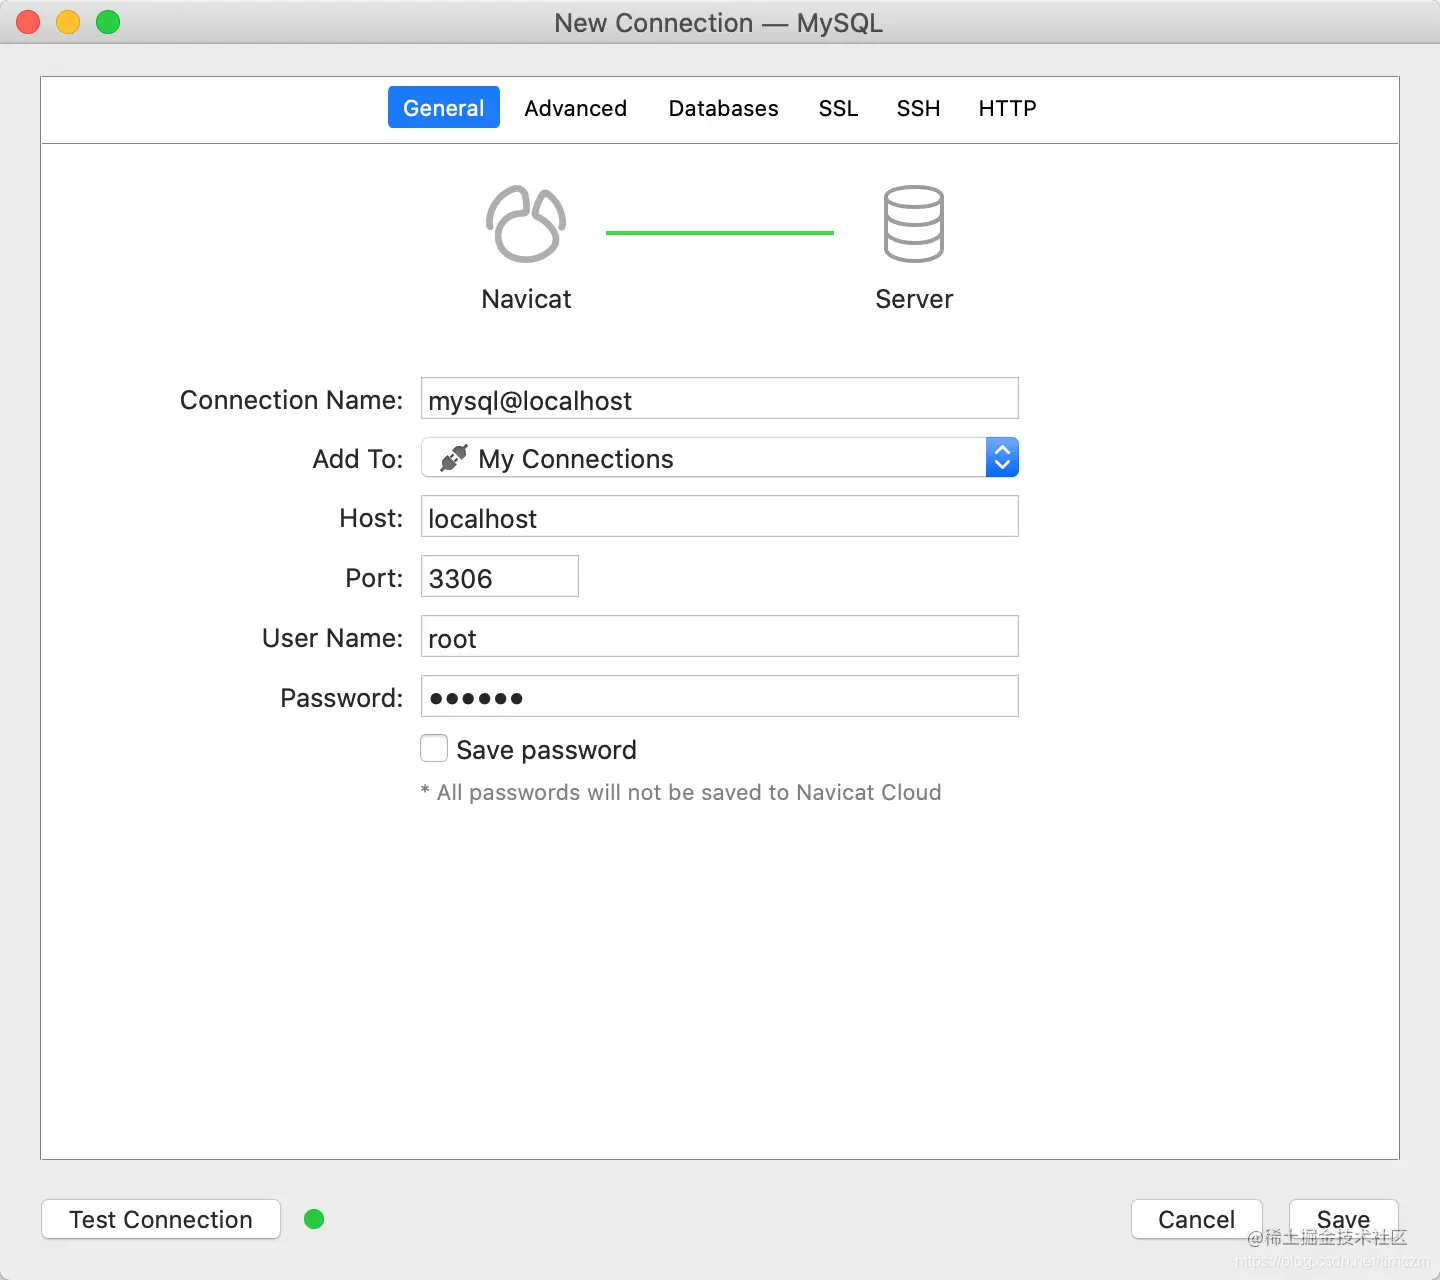This screenshot has width=1440, height=1280.
Task: Click the 'Password:' label
Action: point(341,698)
